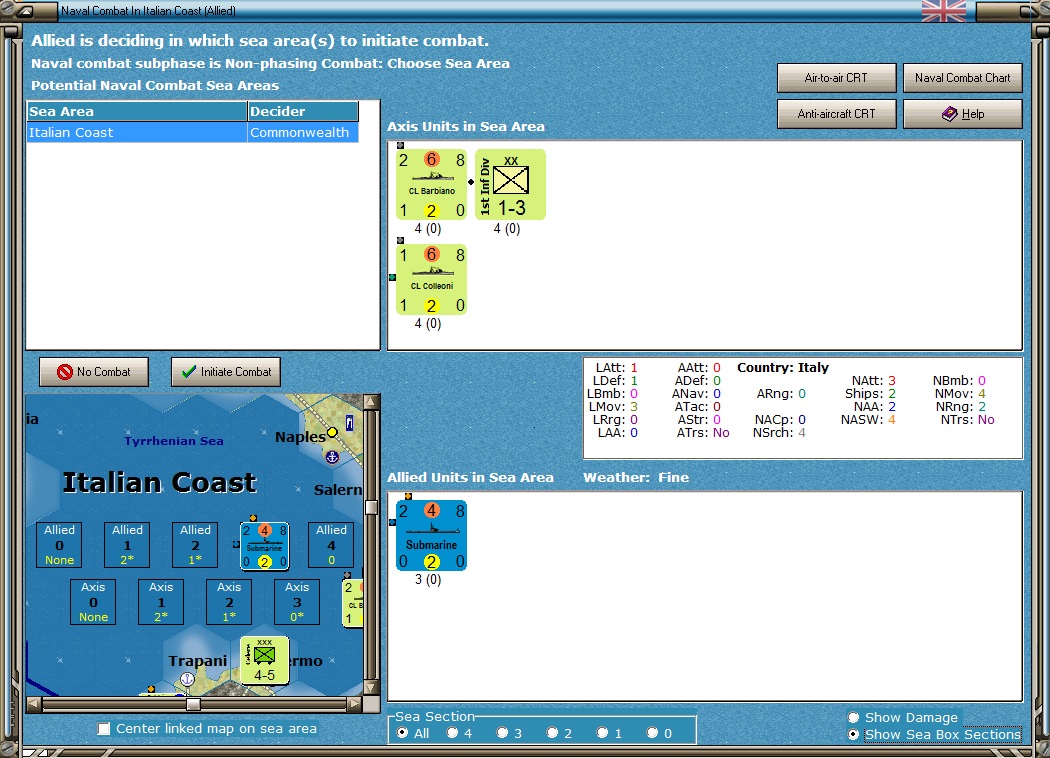Image resolution: width=1050 pixels, height=758 pixels.
Task: Select sea section 4 radio button
Action: (453, 733)
